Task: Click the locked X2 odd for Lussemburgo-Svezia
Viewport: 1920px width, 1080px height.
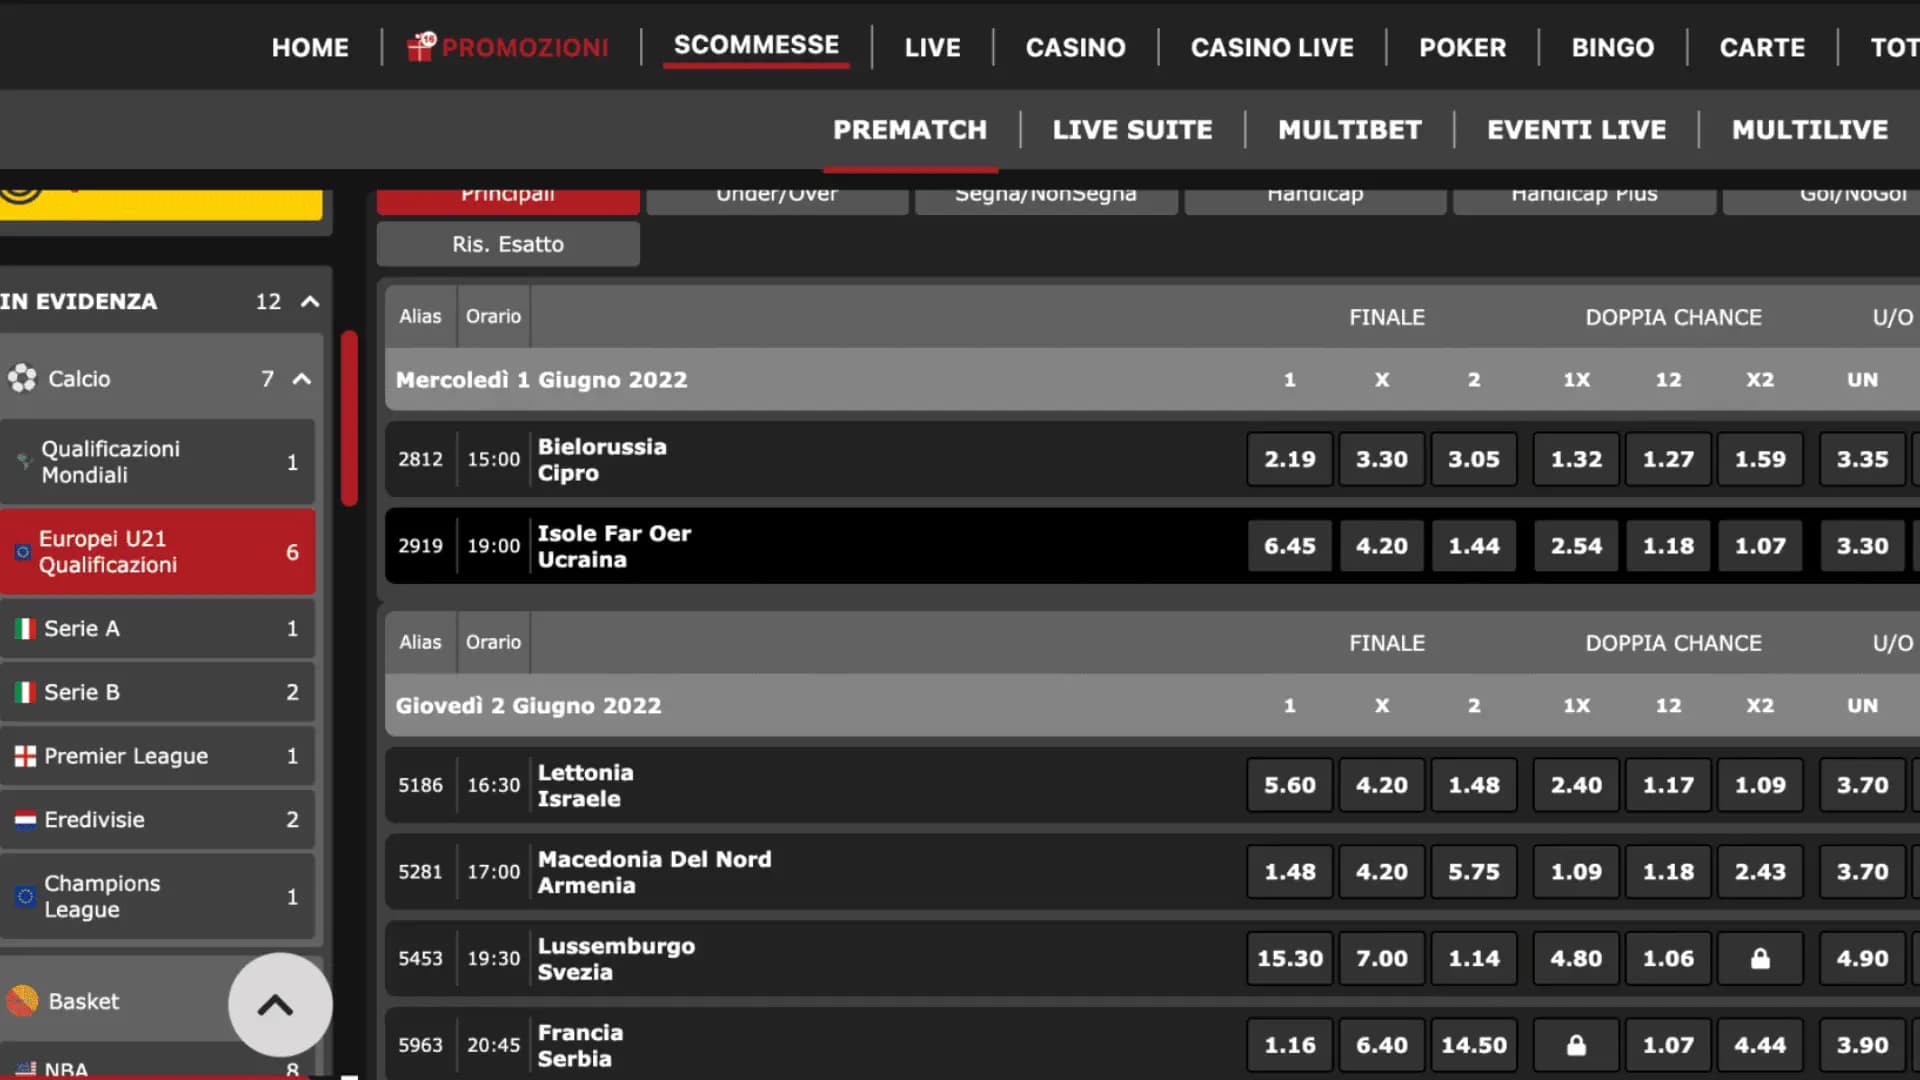Action: click(1760, 958)
